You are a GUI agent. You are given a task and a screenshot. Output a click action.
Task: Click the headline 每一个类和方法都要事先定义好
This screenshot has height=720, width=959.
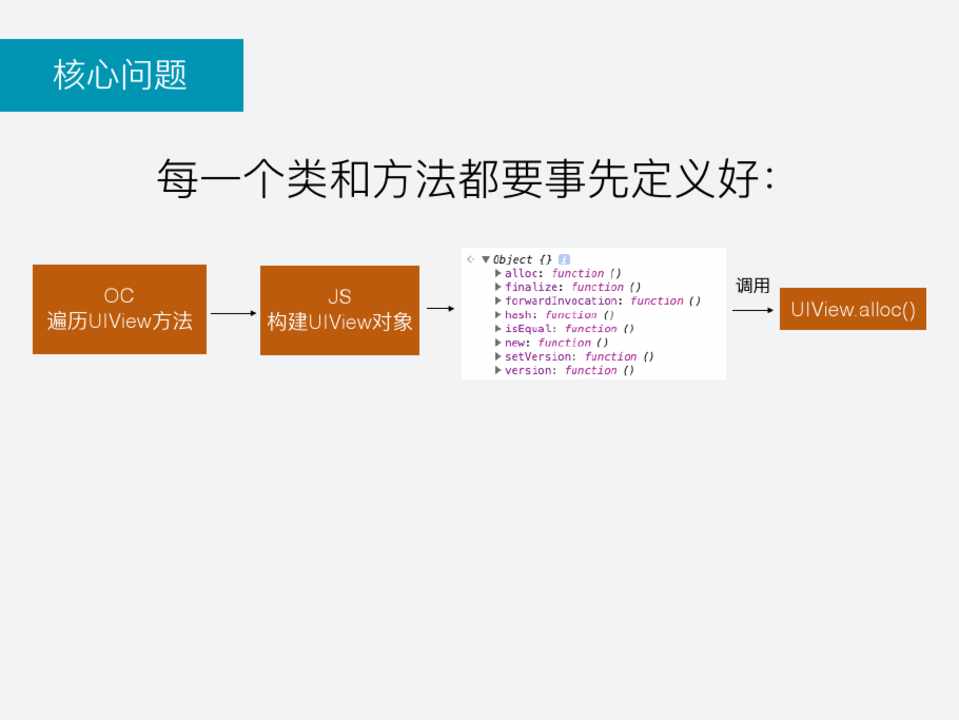[465, 180]
